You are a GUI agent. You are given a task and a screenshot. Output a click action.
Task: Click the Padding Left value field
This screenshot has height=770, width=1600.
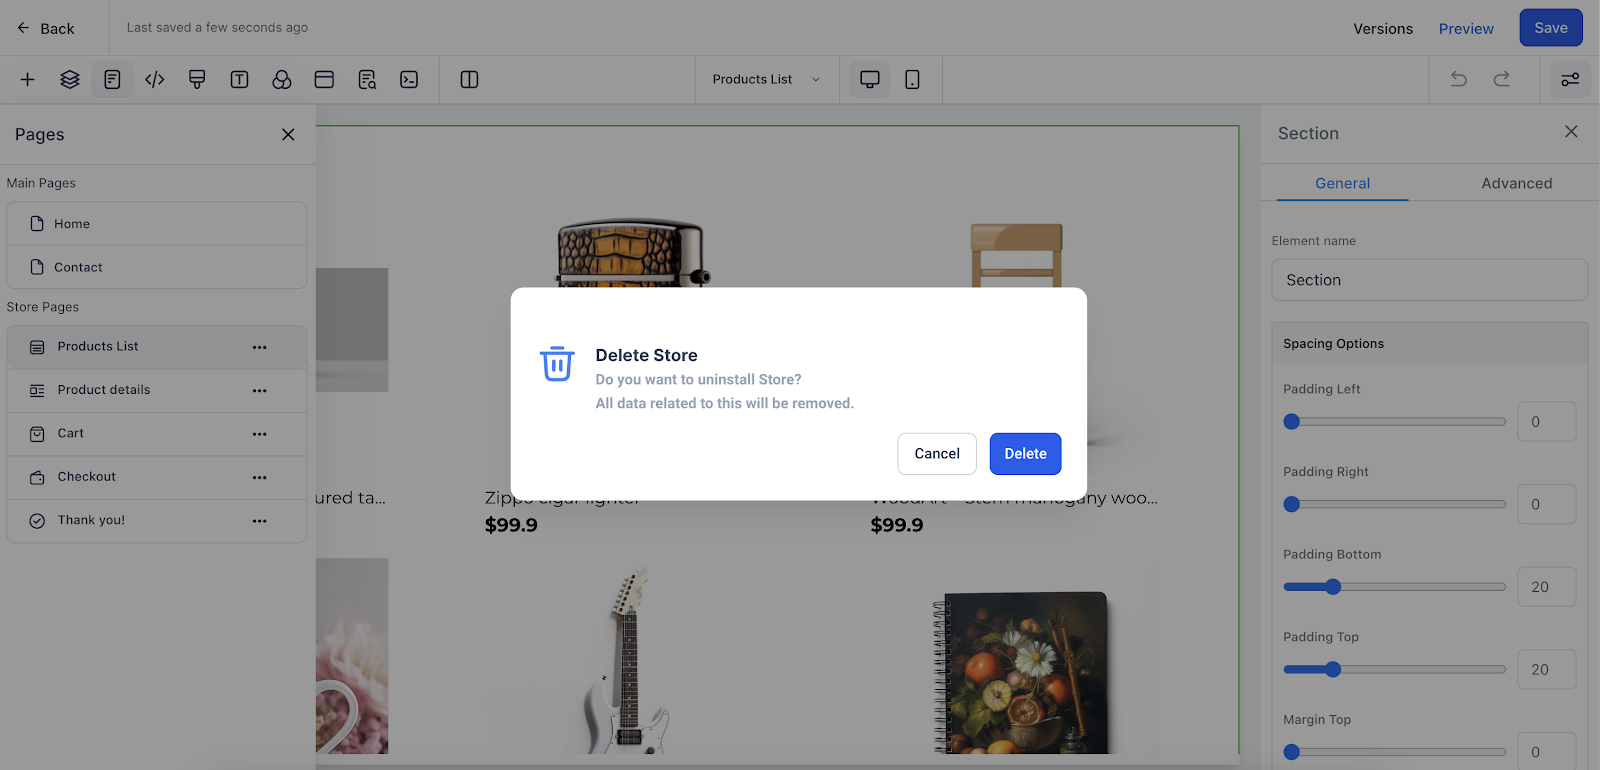pyautogui.click(x=1546, y=422)
